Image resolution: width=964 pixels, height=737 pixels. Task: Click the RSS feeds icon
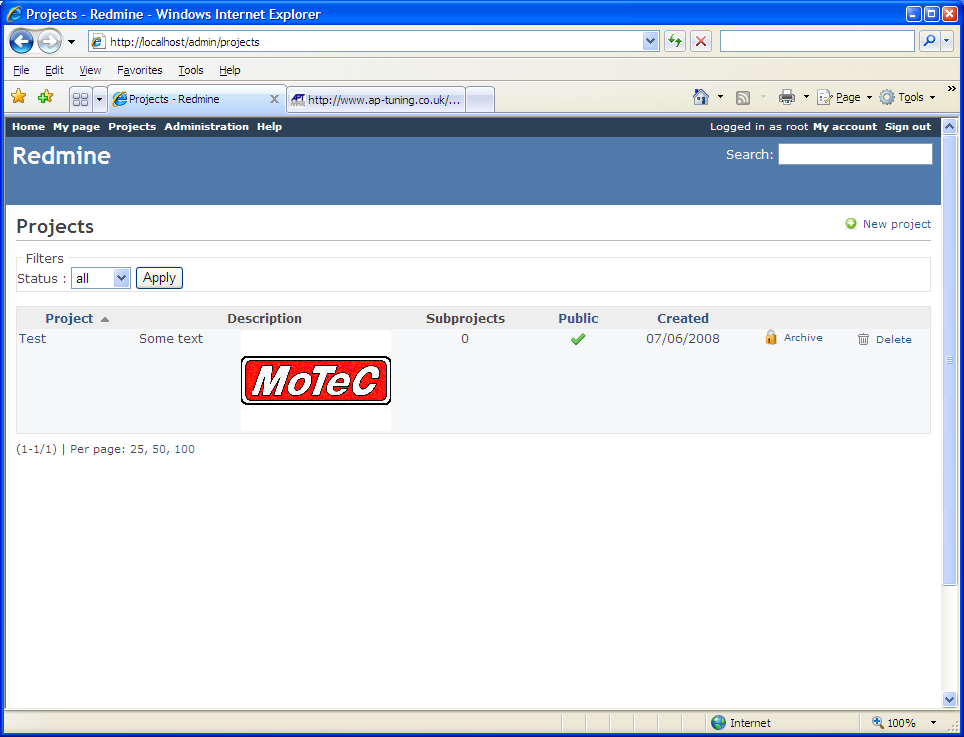click(743, 97)
